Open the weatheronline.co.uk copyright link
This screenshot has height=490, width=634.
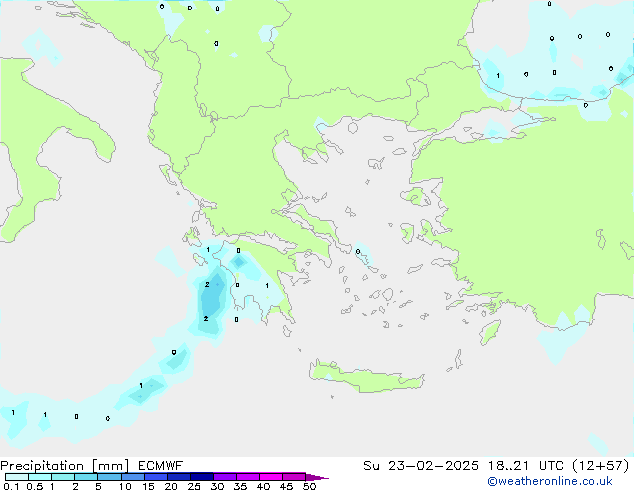pyautogui.click(x=550, y=481)
